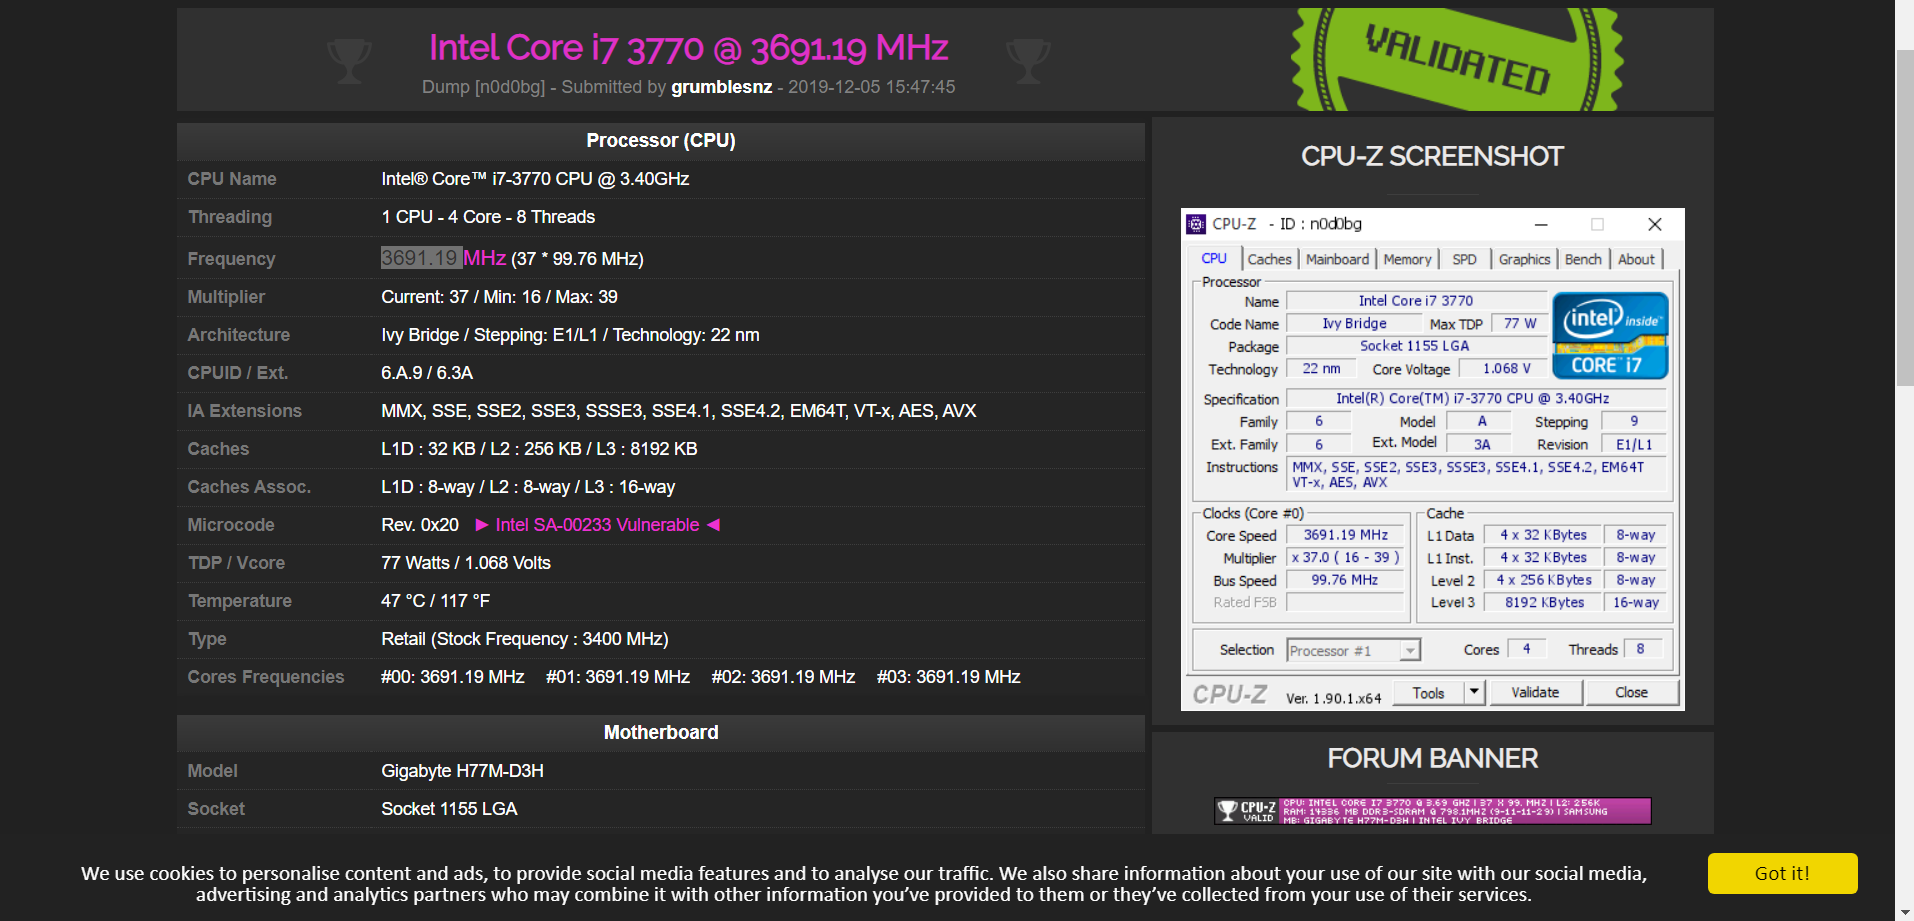Open the grumblesnz submitter profile link
Screen dimensions: 1914x921
pyautogui.click(x=721, y=87)
